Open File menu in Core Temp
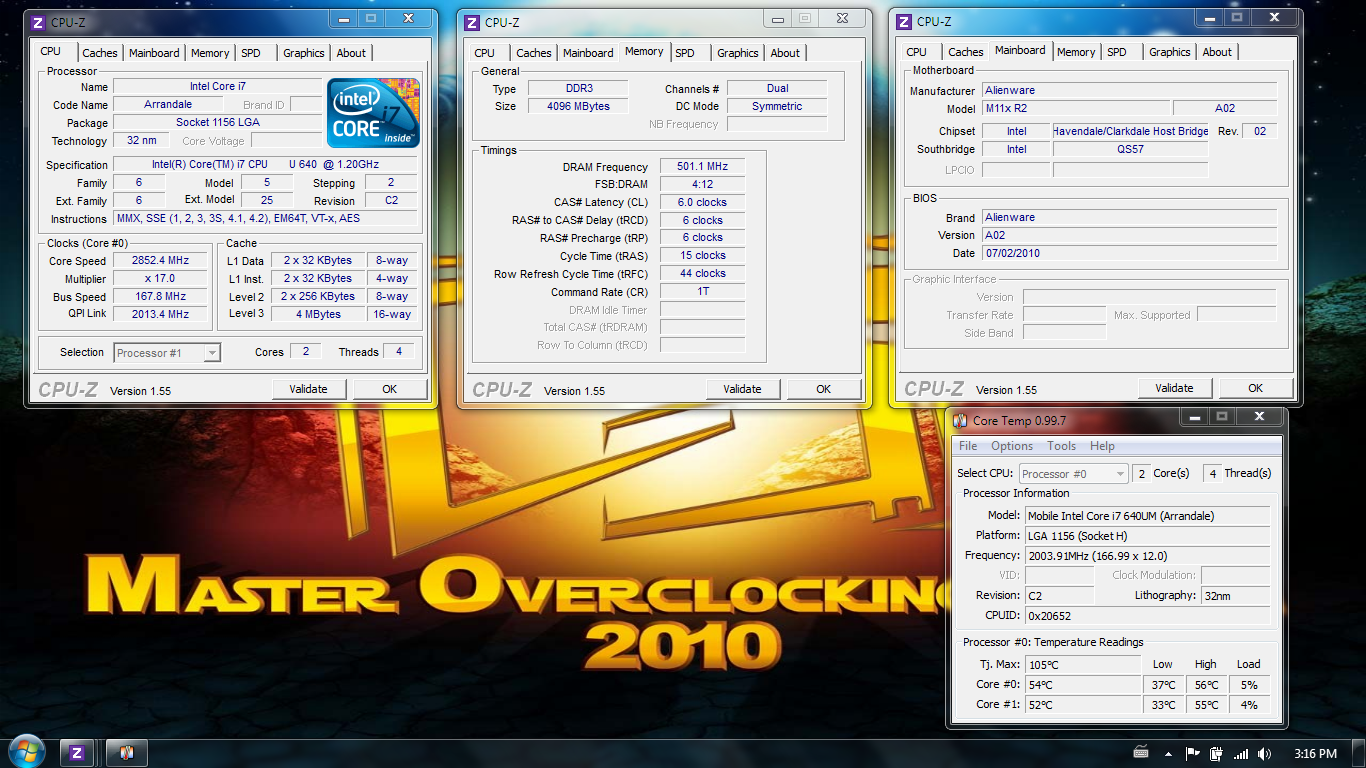Image resolution: width=1366 pixels, height=768 pixels. click(968, 446)
